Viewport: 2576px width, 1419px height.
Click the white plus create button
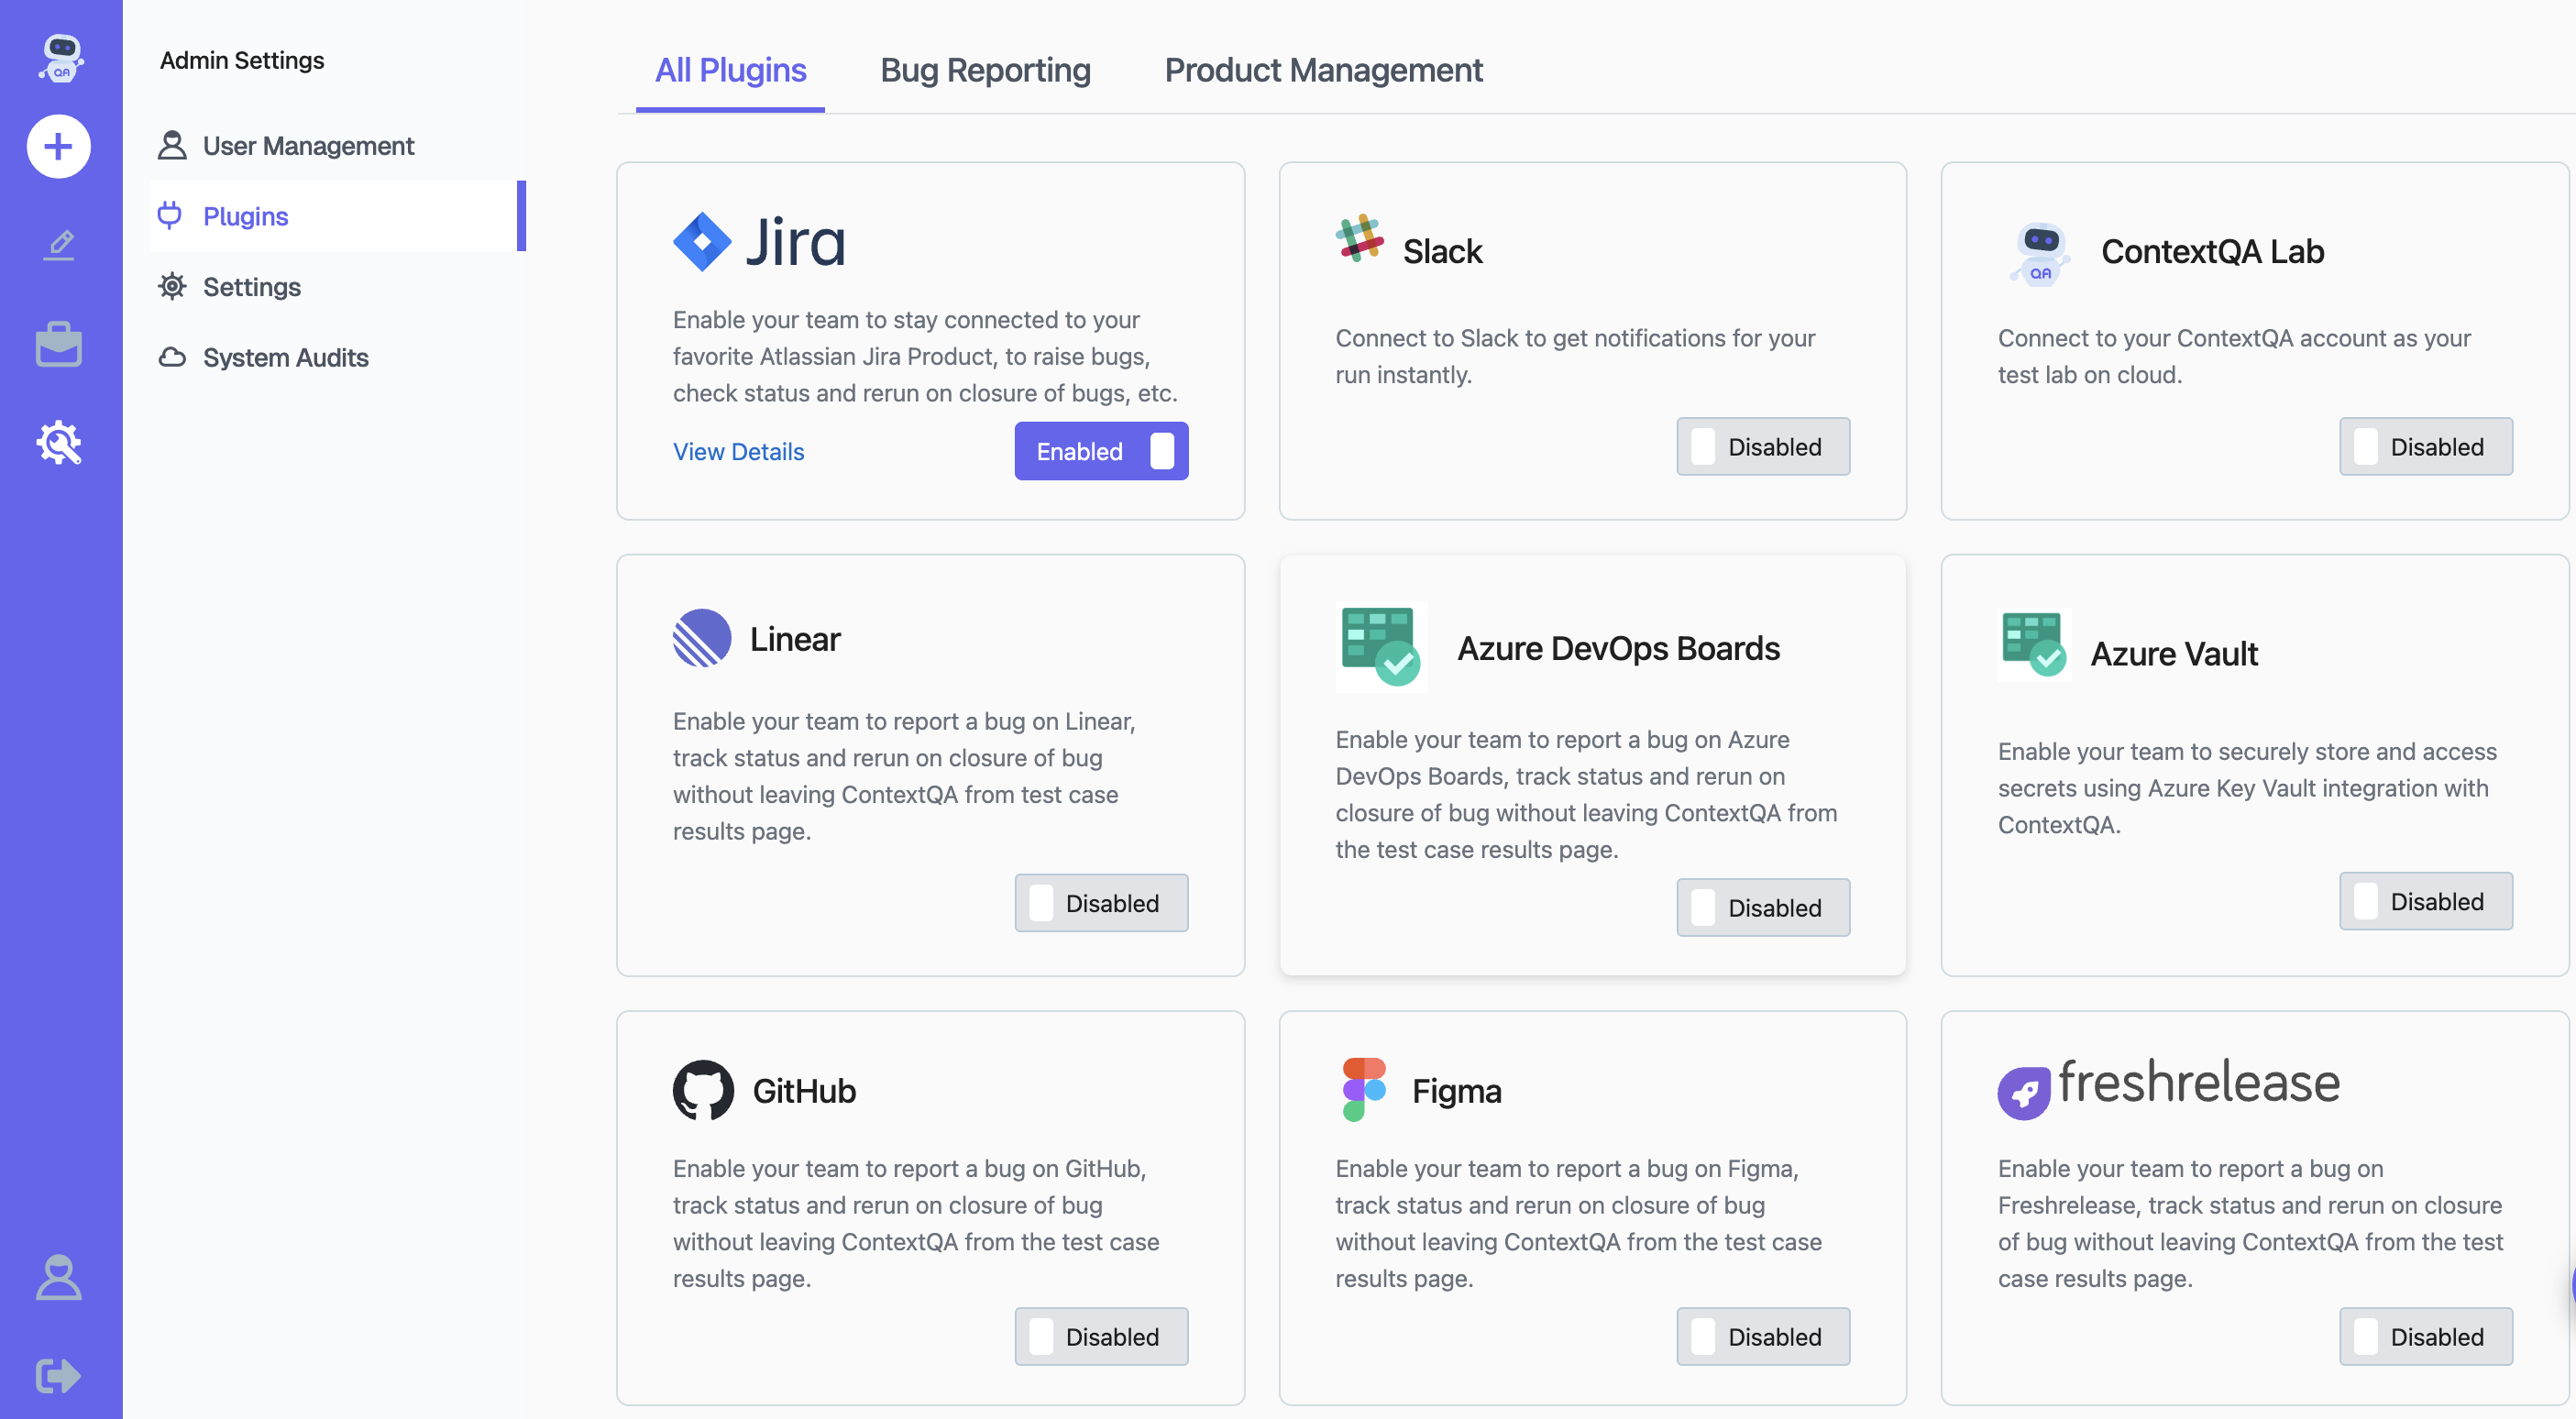tap(59, 147)
